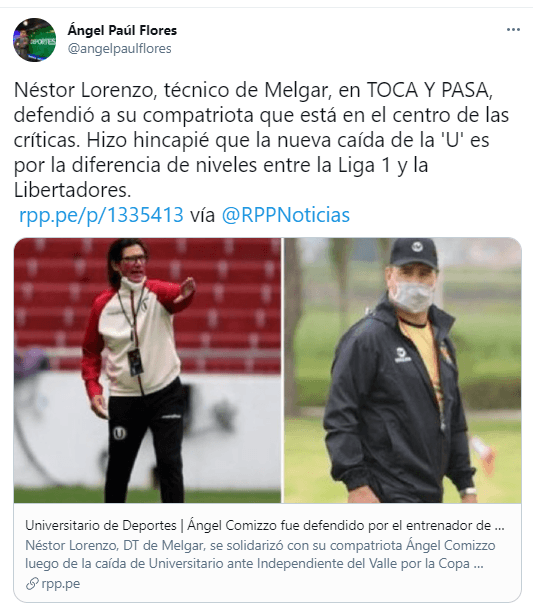Follow the rpp.pe/p/1335413 link

pos(101,214)
